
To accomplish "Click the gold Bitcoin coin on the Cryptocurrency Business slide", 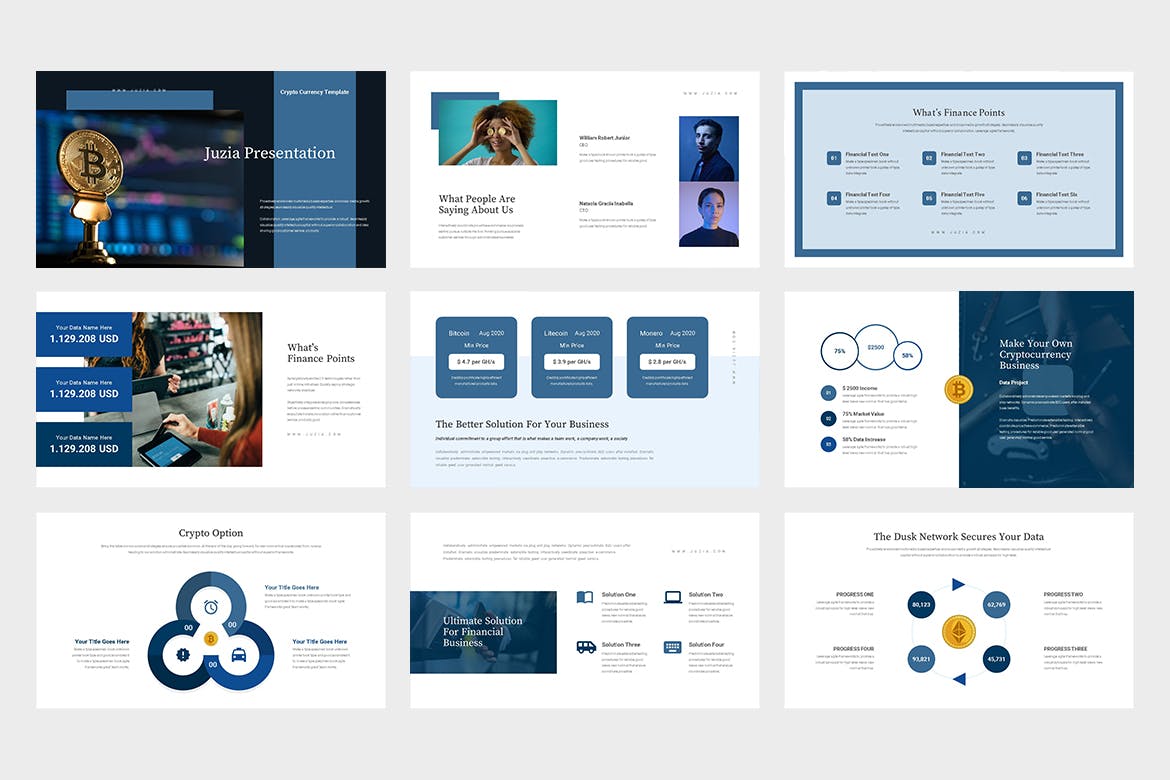I will [x=958, y=389].
